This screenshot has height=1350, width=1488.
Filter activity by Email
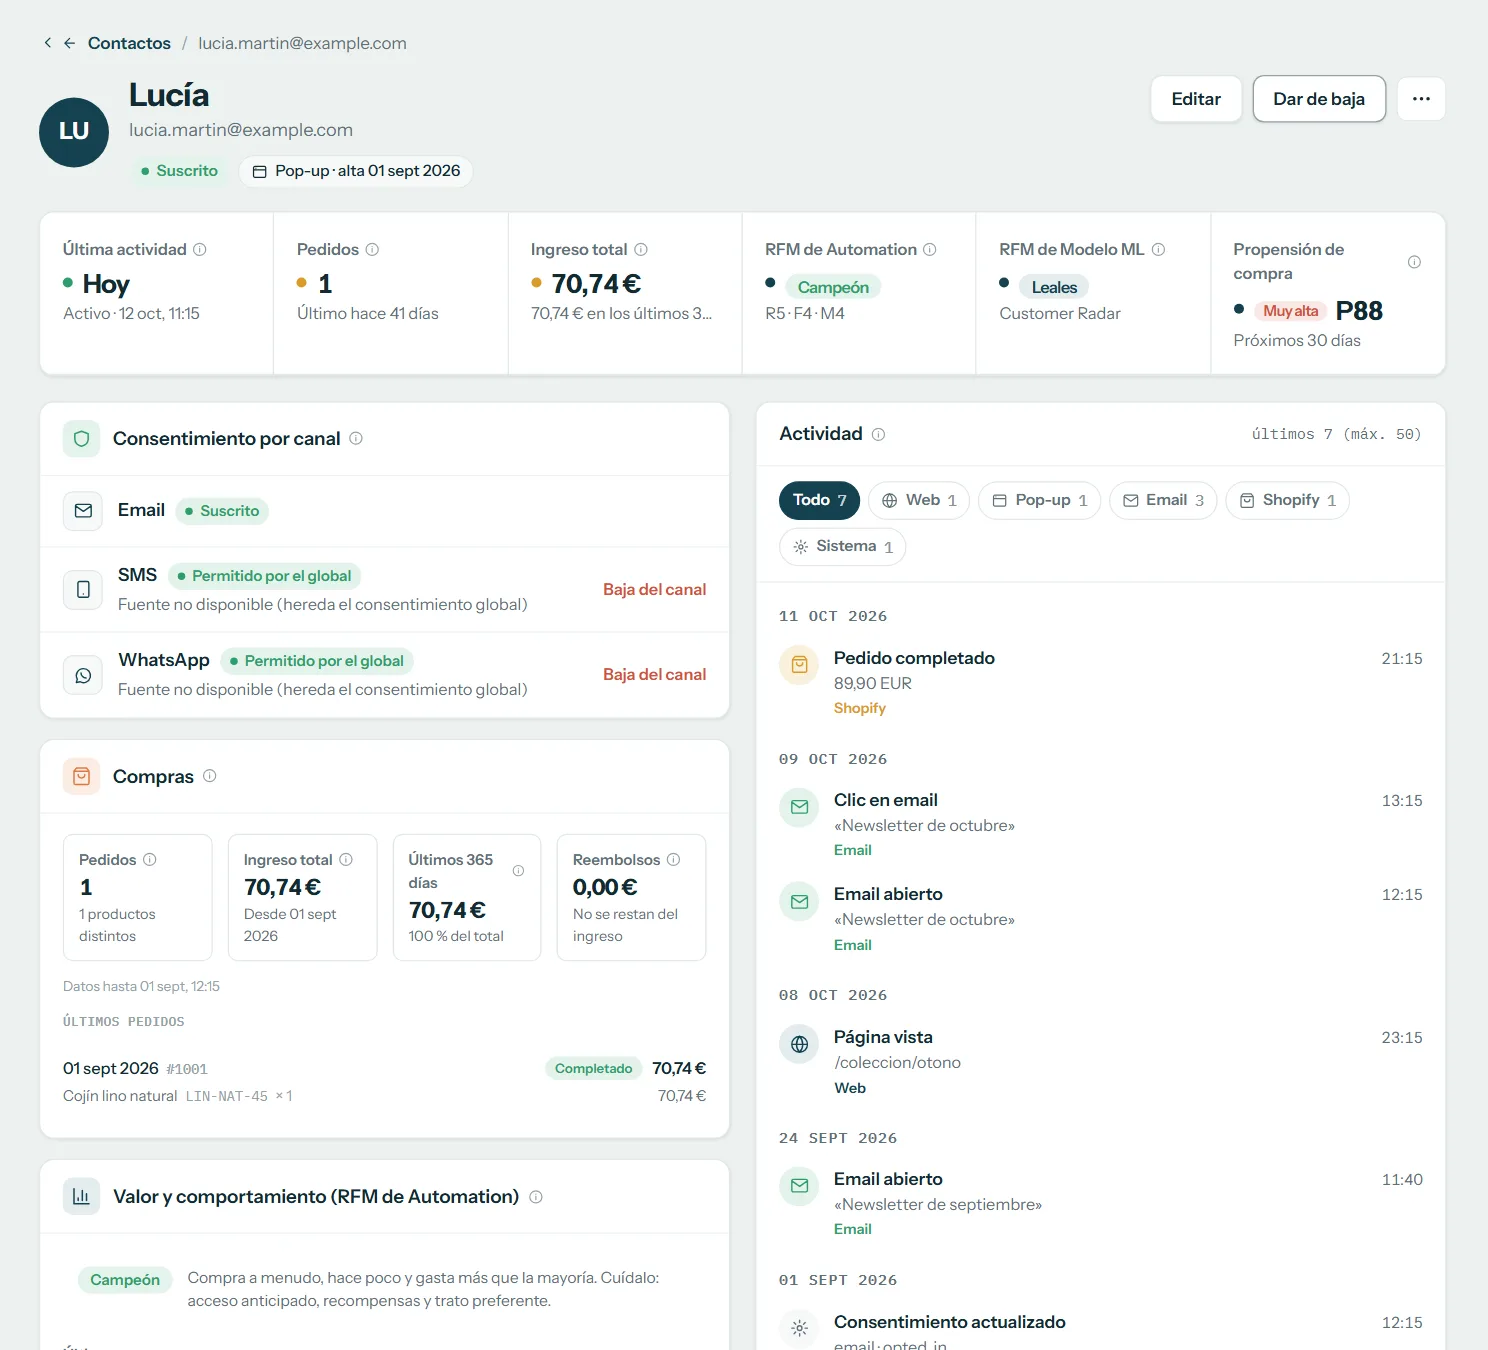1163,500
